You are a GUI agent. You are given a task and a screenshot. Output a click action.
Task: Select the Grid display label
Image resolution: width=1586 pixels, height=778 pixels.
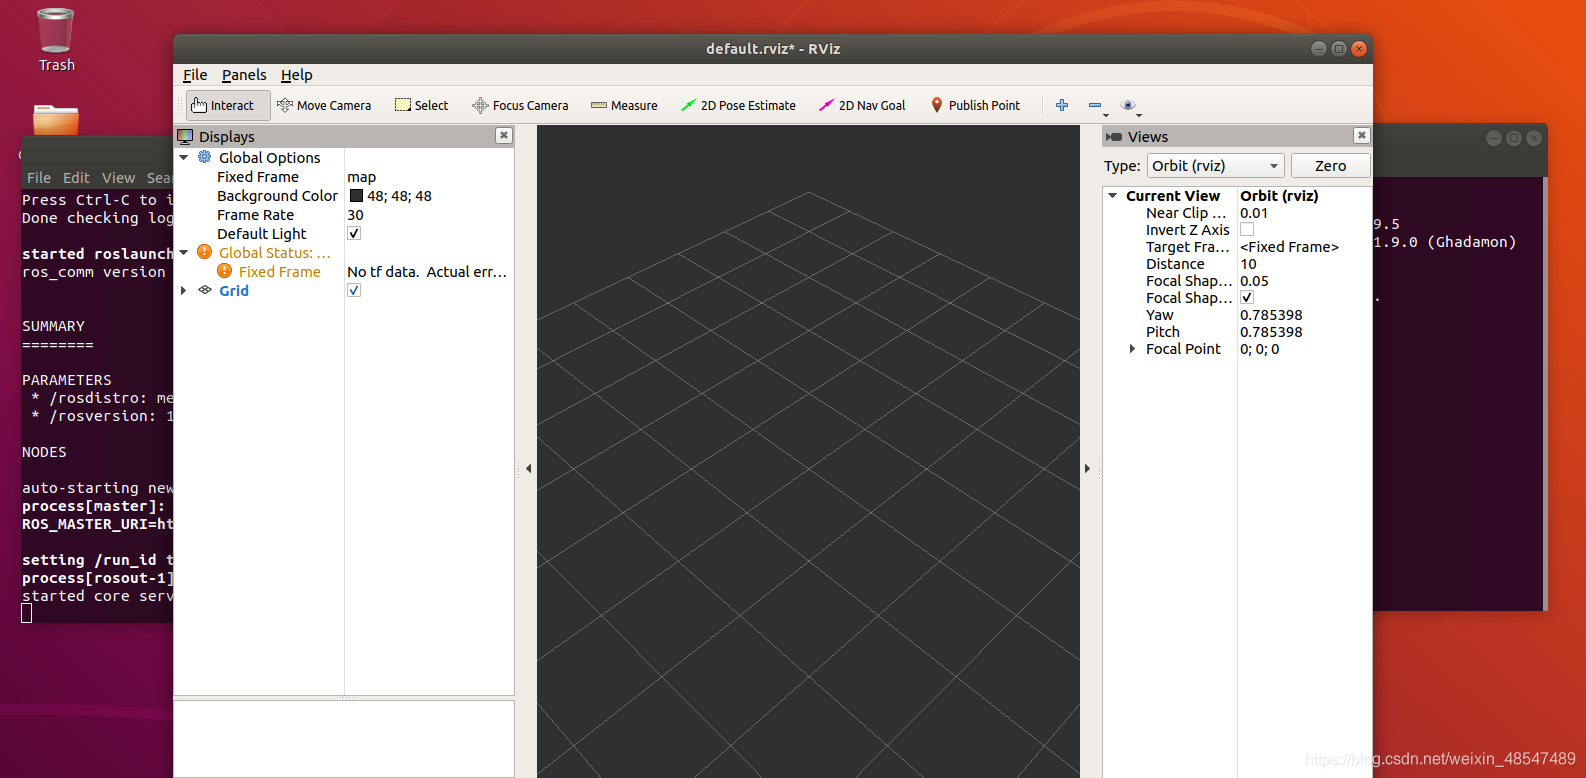click(x=234, y=291)
